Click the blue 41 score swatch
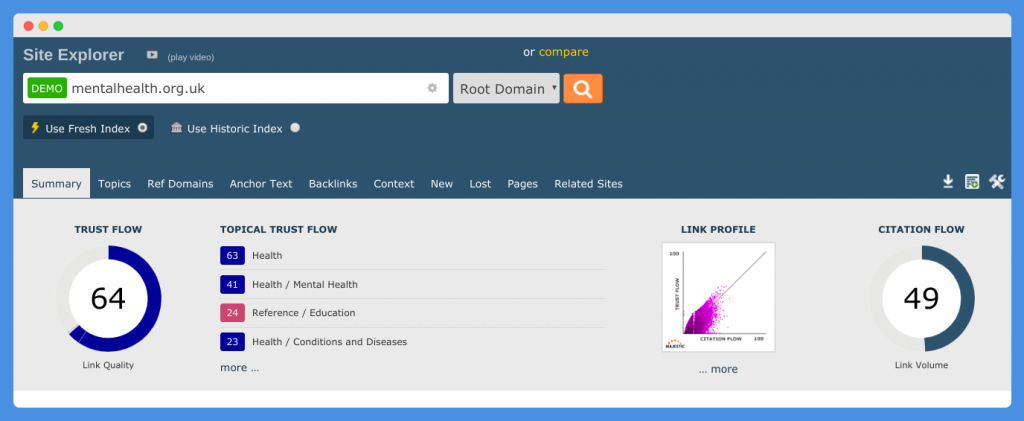Viewport: 1024px width, 421px height. point(232,284)
